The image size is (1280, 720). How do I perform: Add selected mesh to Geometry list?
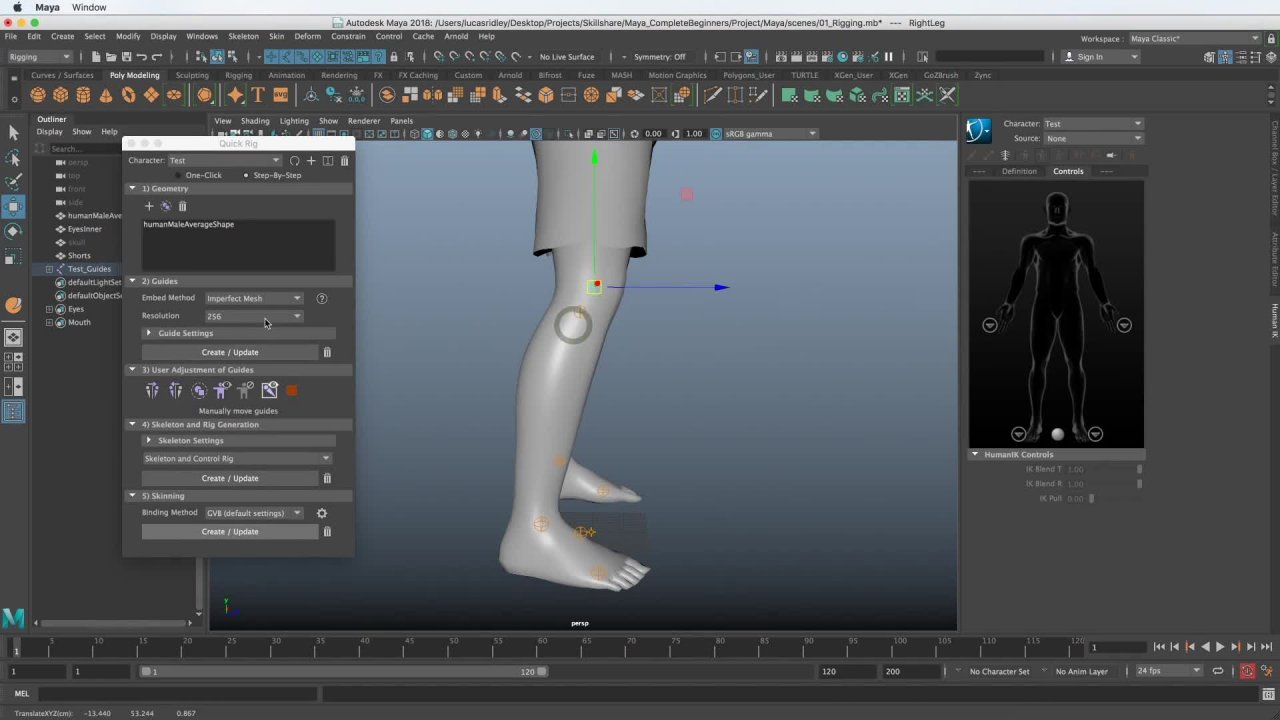point(149,206)
